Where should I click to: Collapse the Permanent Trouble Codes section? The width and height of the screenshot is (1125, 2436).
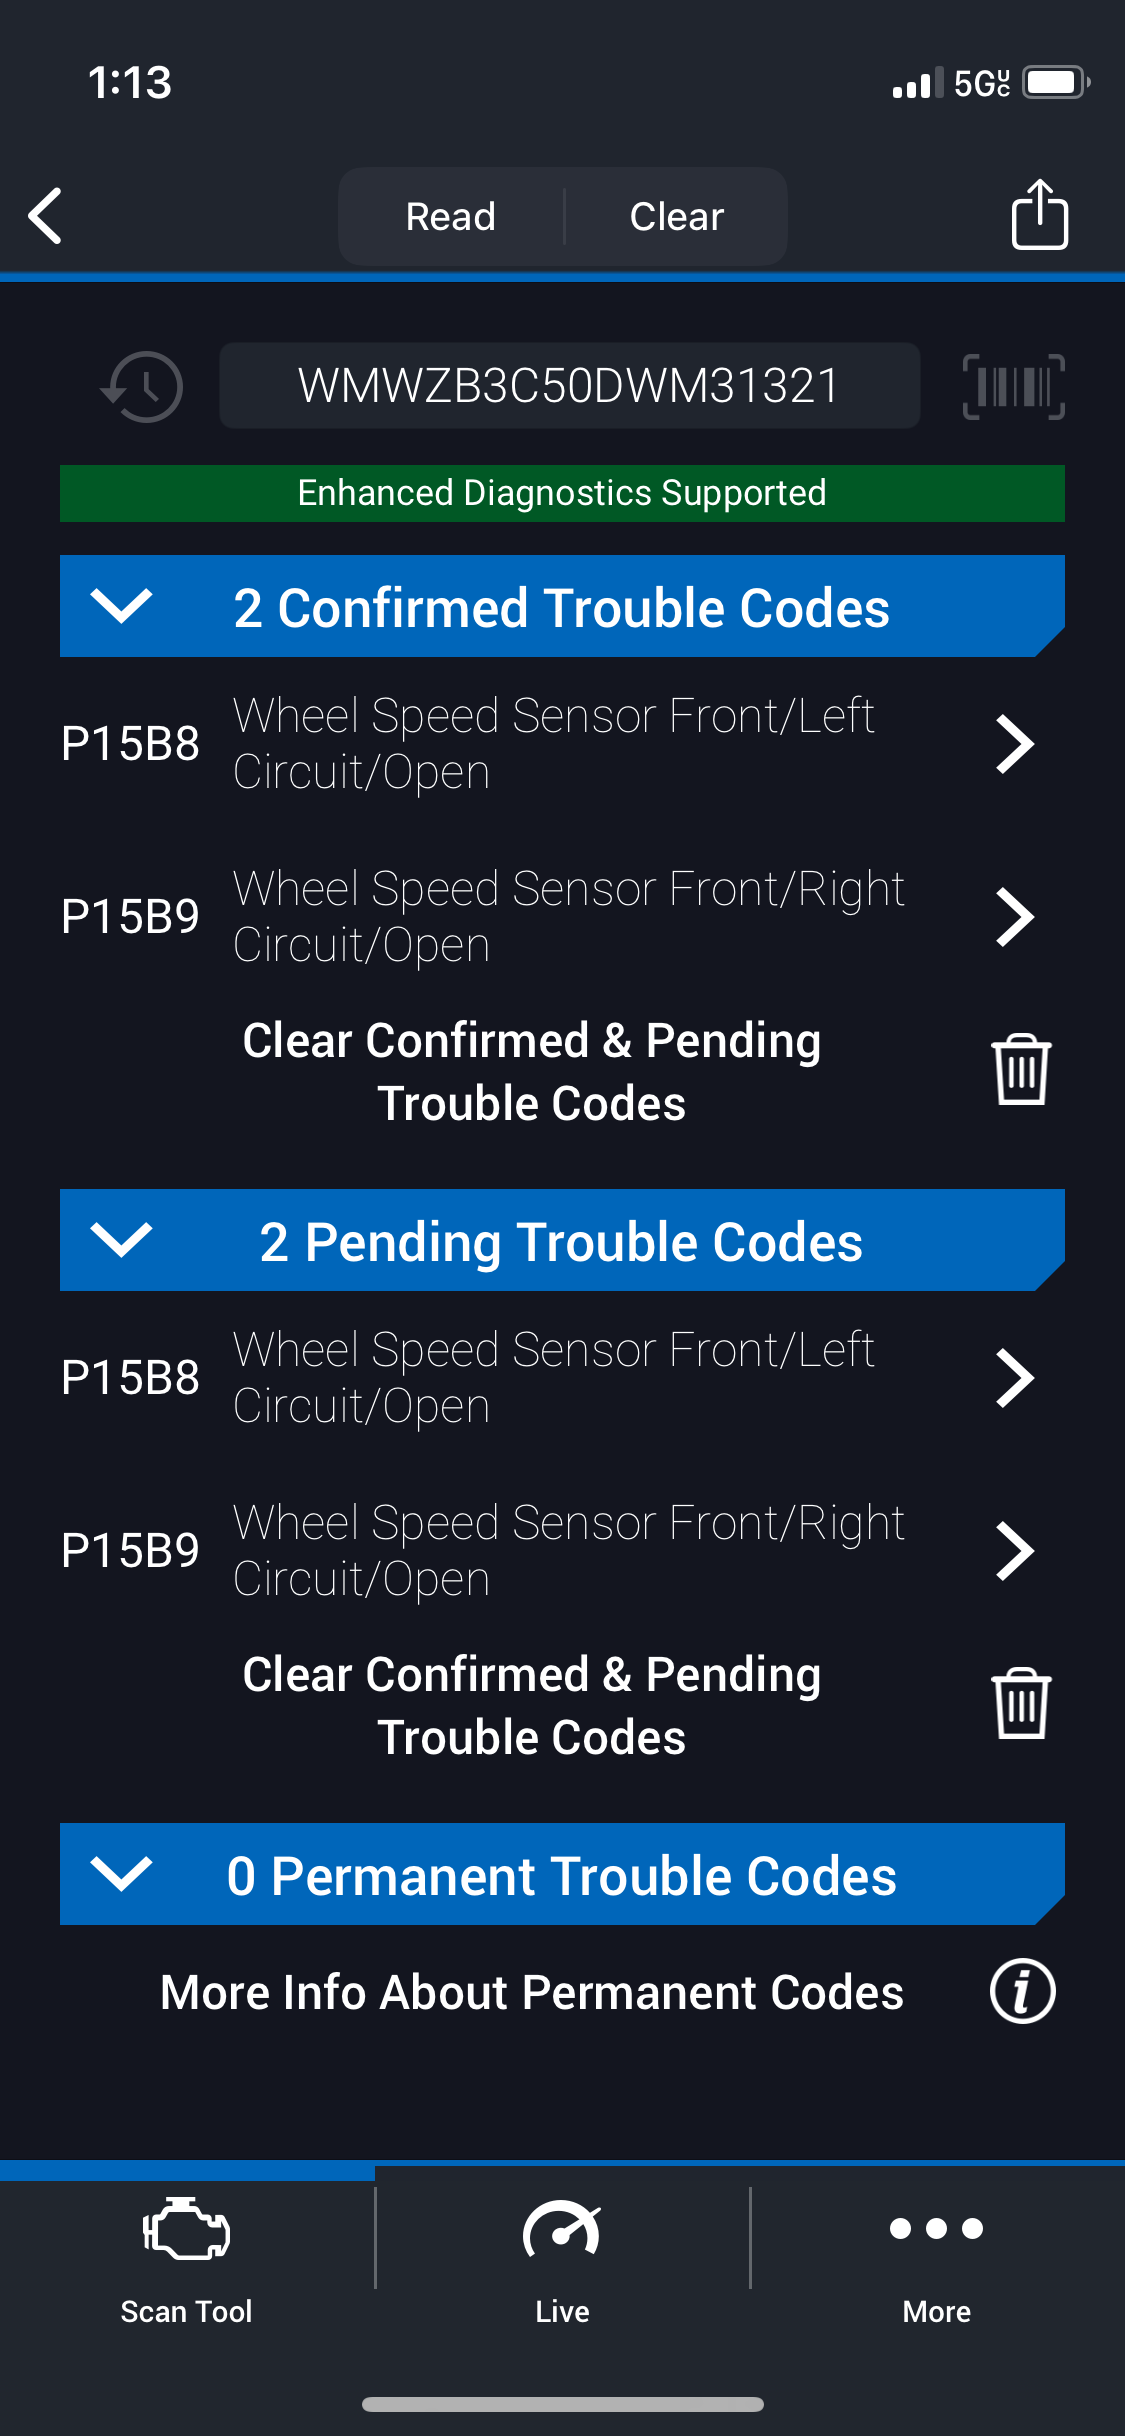tap(121, 1874)
